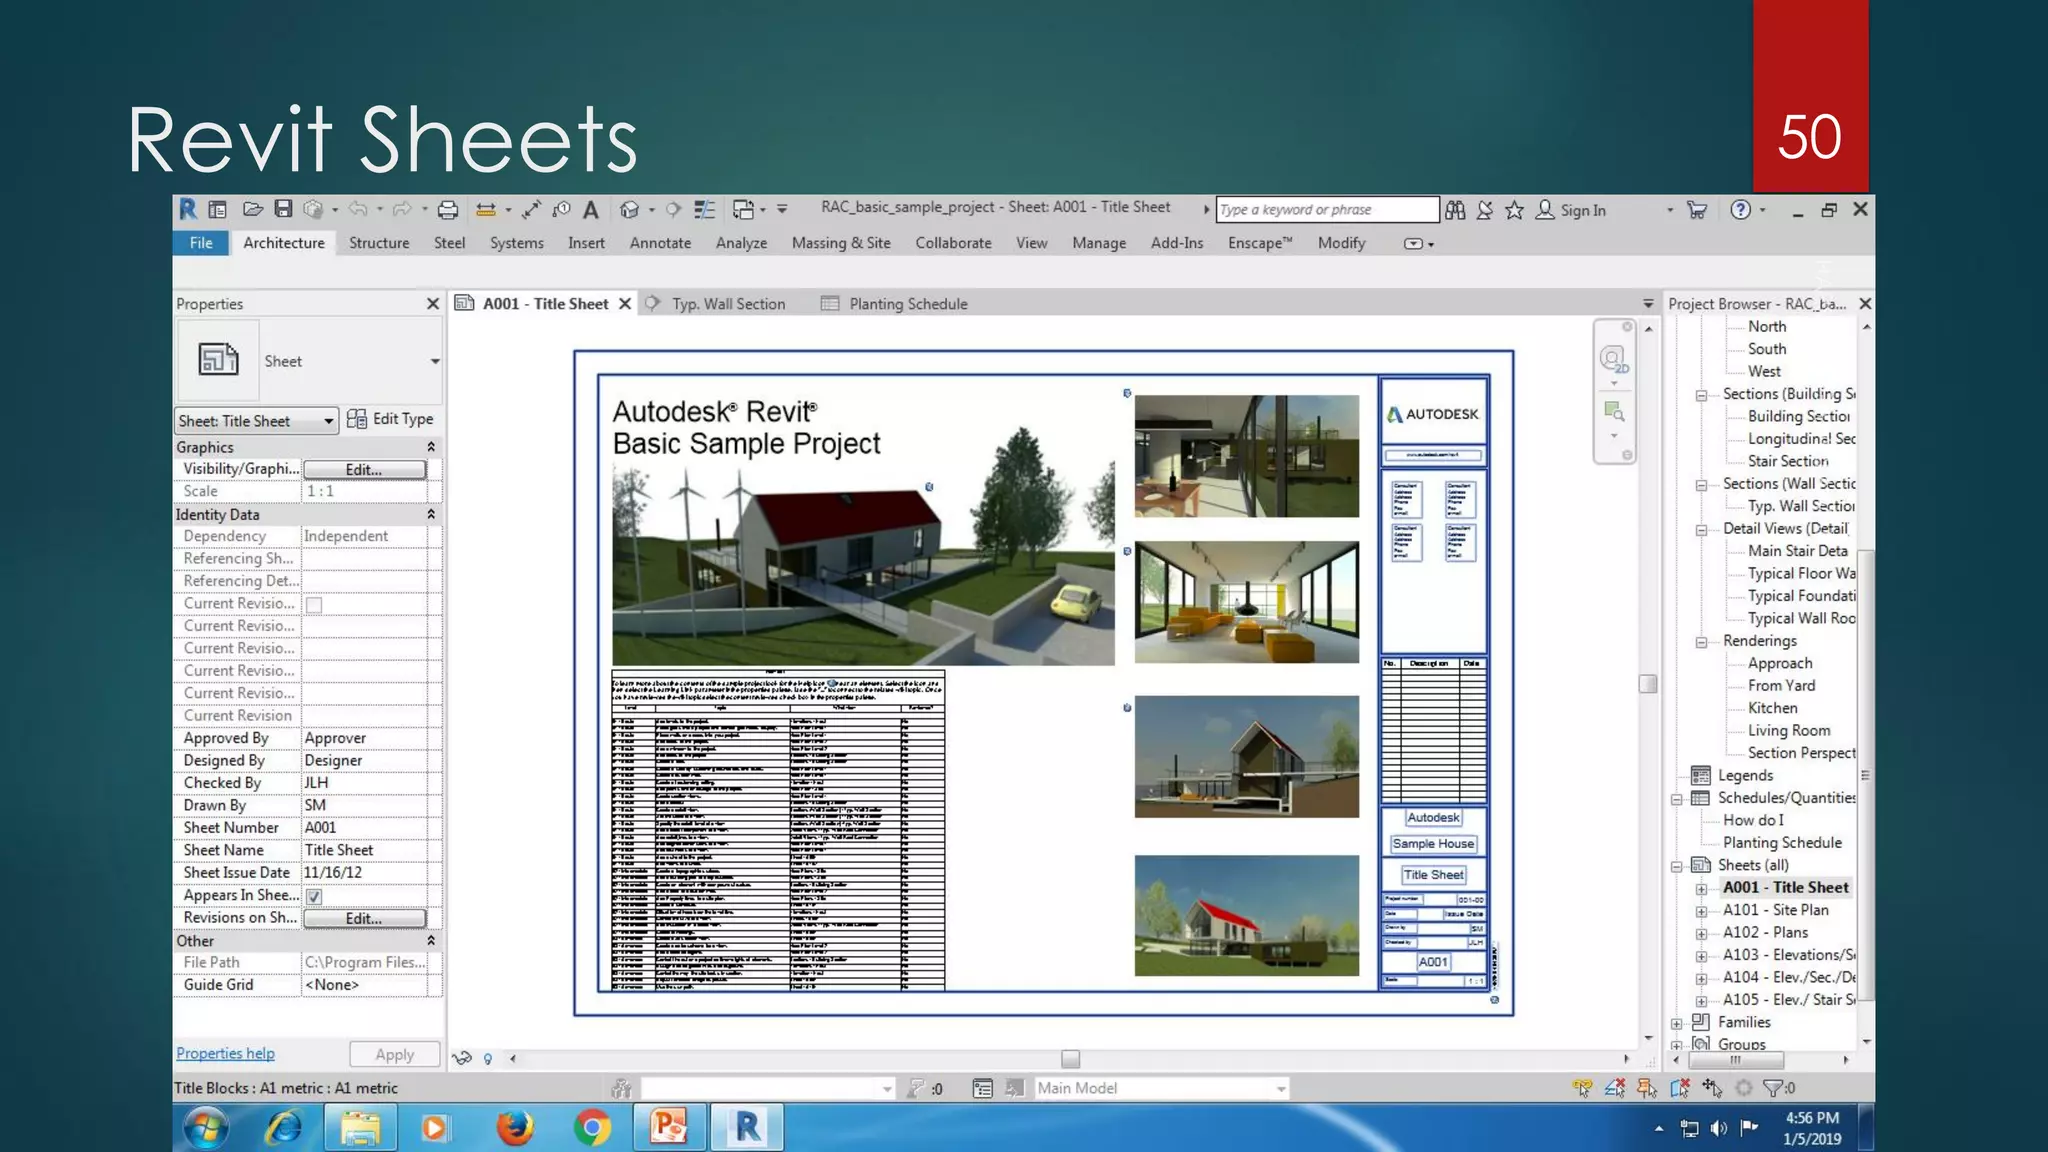This screenshot has width=2048, height=1152.
Task: Collapse the Graphics properties group
Action: coord(431,447)
